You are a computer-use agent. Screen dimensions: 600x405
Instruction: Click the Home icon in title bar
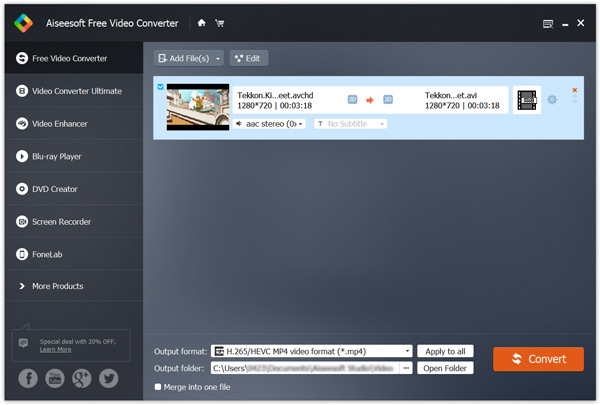click(201, 23)
